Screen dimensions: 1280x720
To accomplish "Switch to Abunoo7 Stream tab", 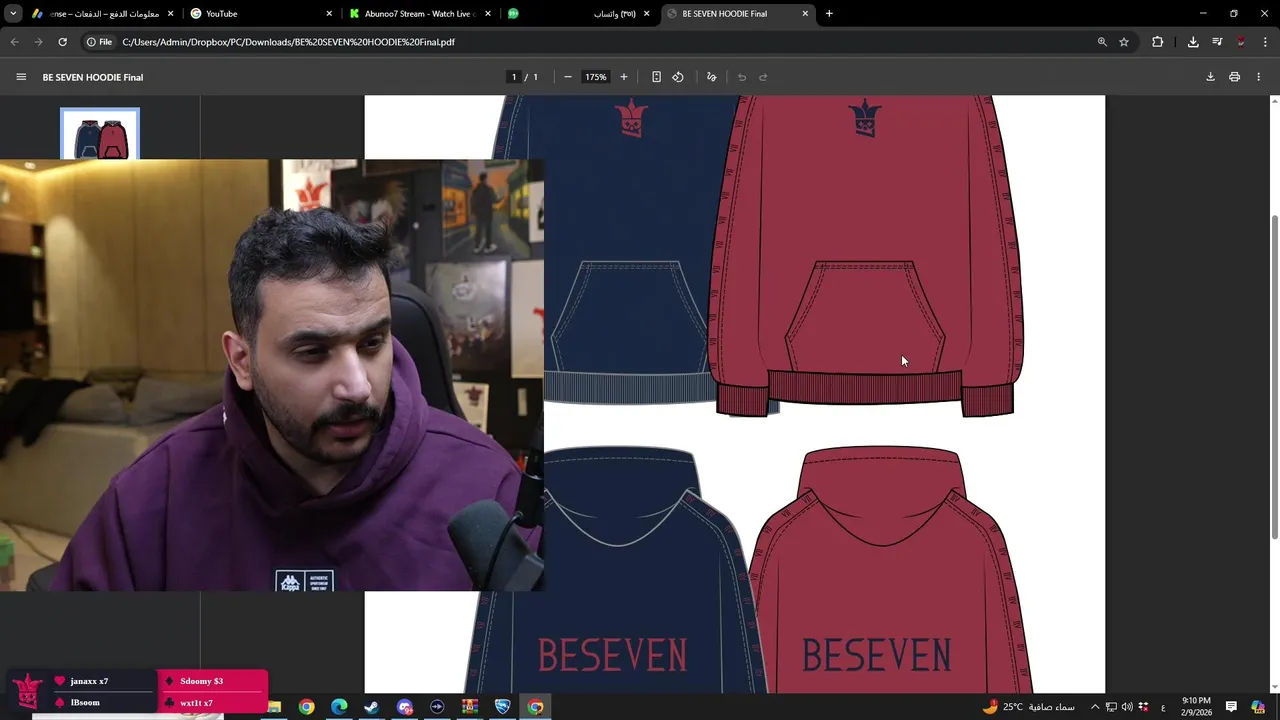I will coord(420,14).
